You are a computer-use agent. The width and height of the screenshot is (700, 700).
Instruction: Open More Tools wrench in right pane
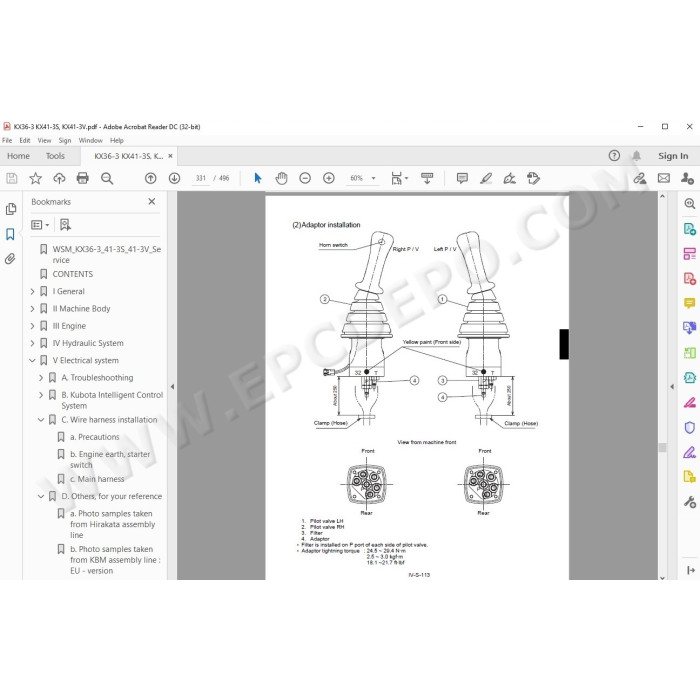click(x=689, y=502)
